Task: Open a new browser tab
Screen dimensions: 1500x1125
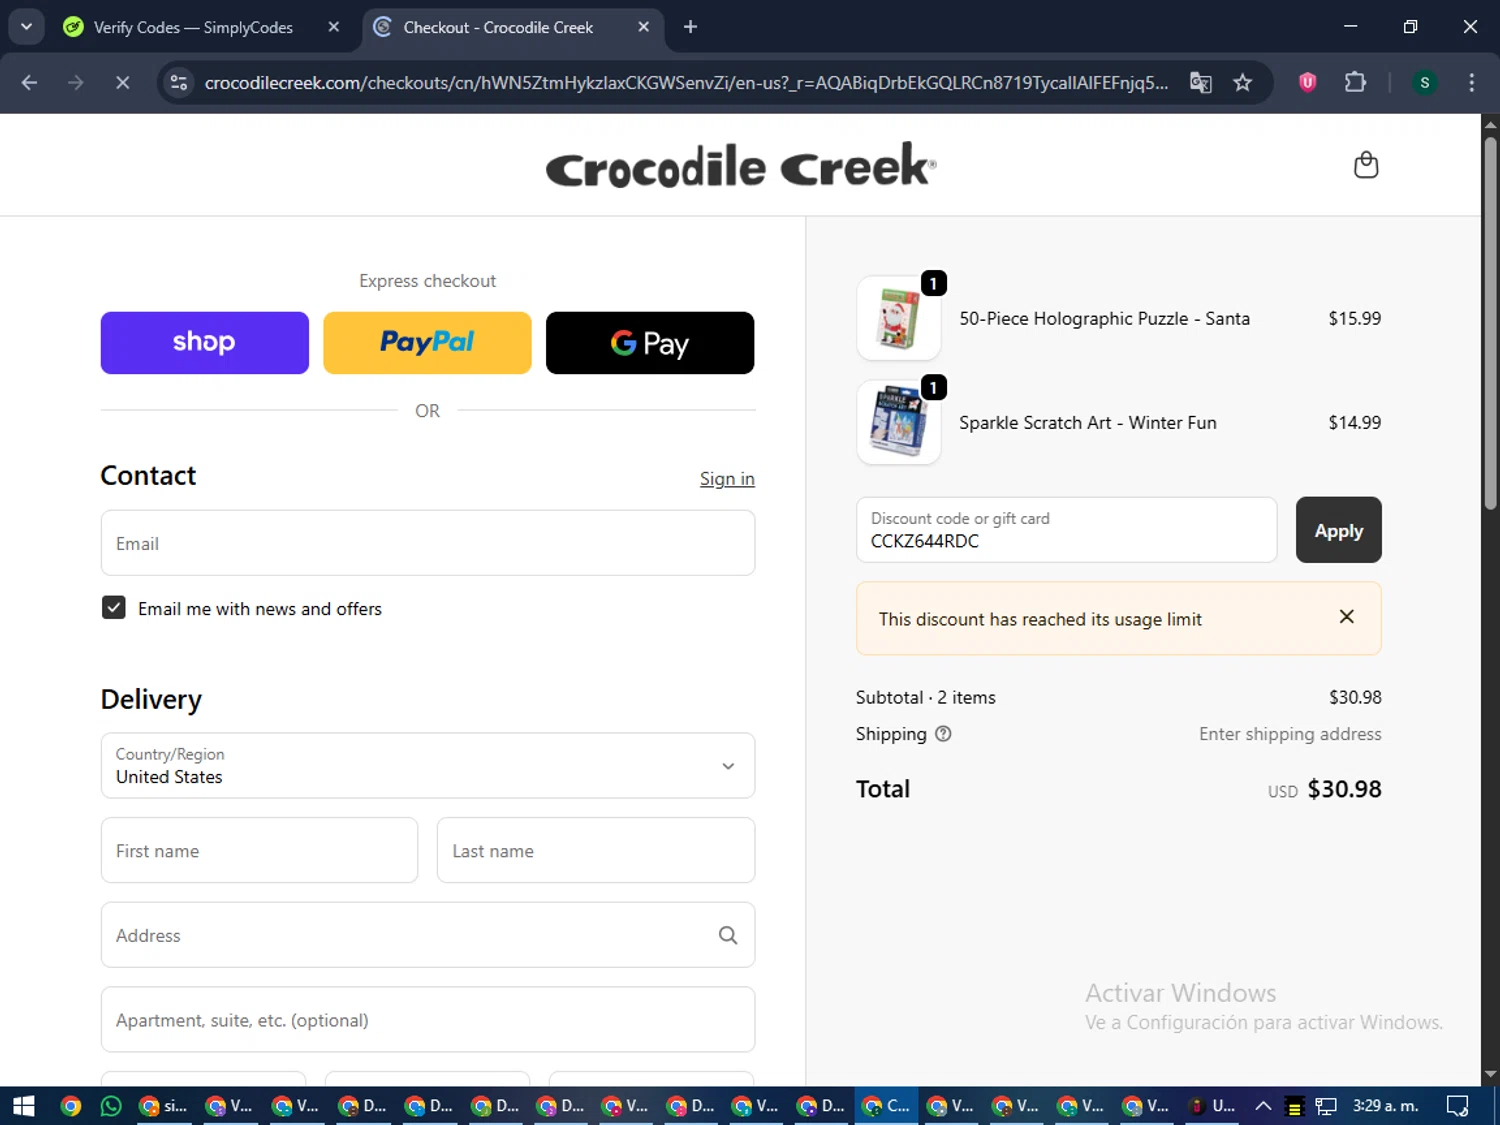Action: coord(690,27)
